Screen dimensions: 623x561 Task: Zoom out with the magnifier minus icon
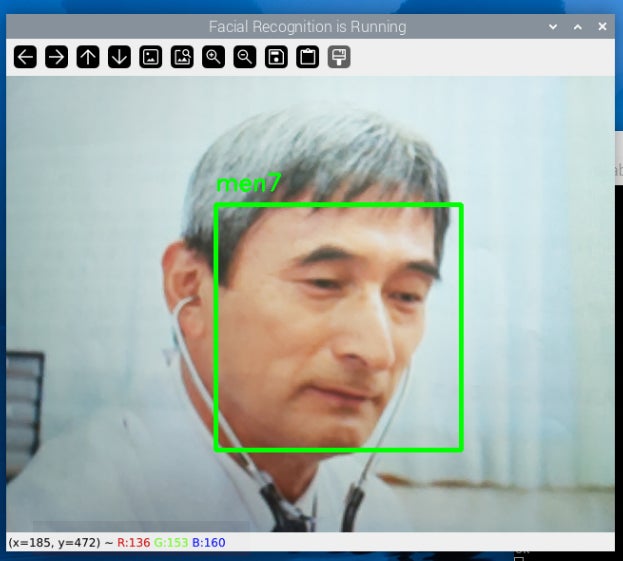point(244,57)
